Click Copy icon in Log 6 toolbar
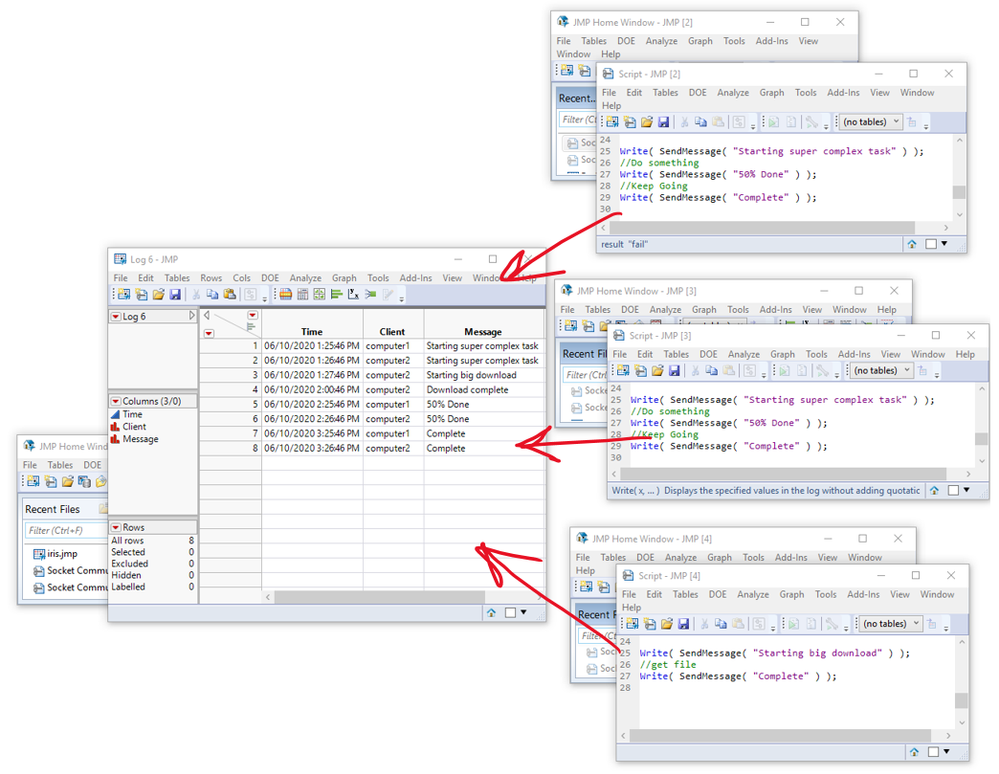Image resolution: width=999 pixels, height=774 pixels. tap(212, 294)
